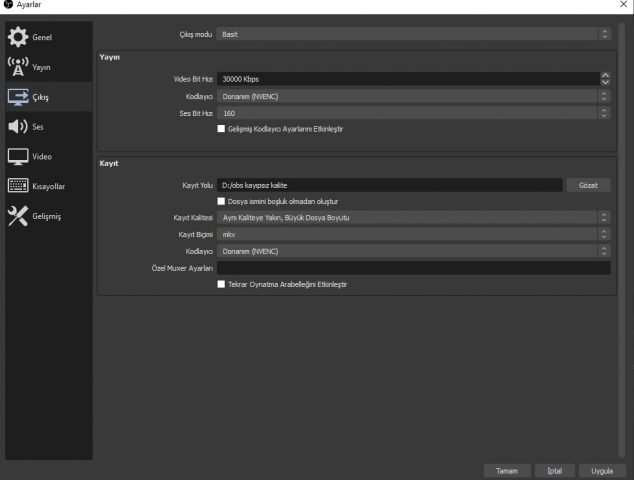The image size is (634, 480).
Task: Open the Ses Bit Hızı dropdown
Action: [413, 113]
